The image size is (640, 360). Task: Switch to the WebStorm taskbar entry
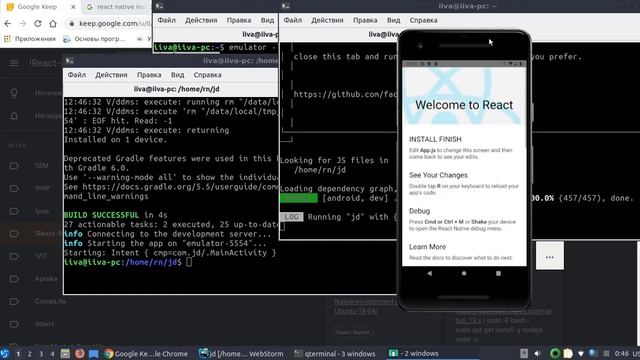241,353
